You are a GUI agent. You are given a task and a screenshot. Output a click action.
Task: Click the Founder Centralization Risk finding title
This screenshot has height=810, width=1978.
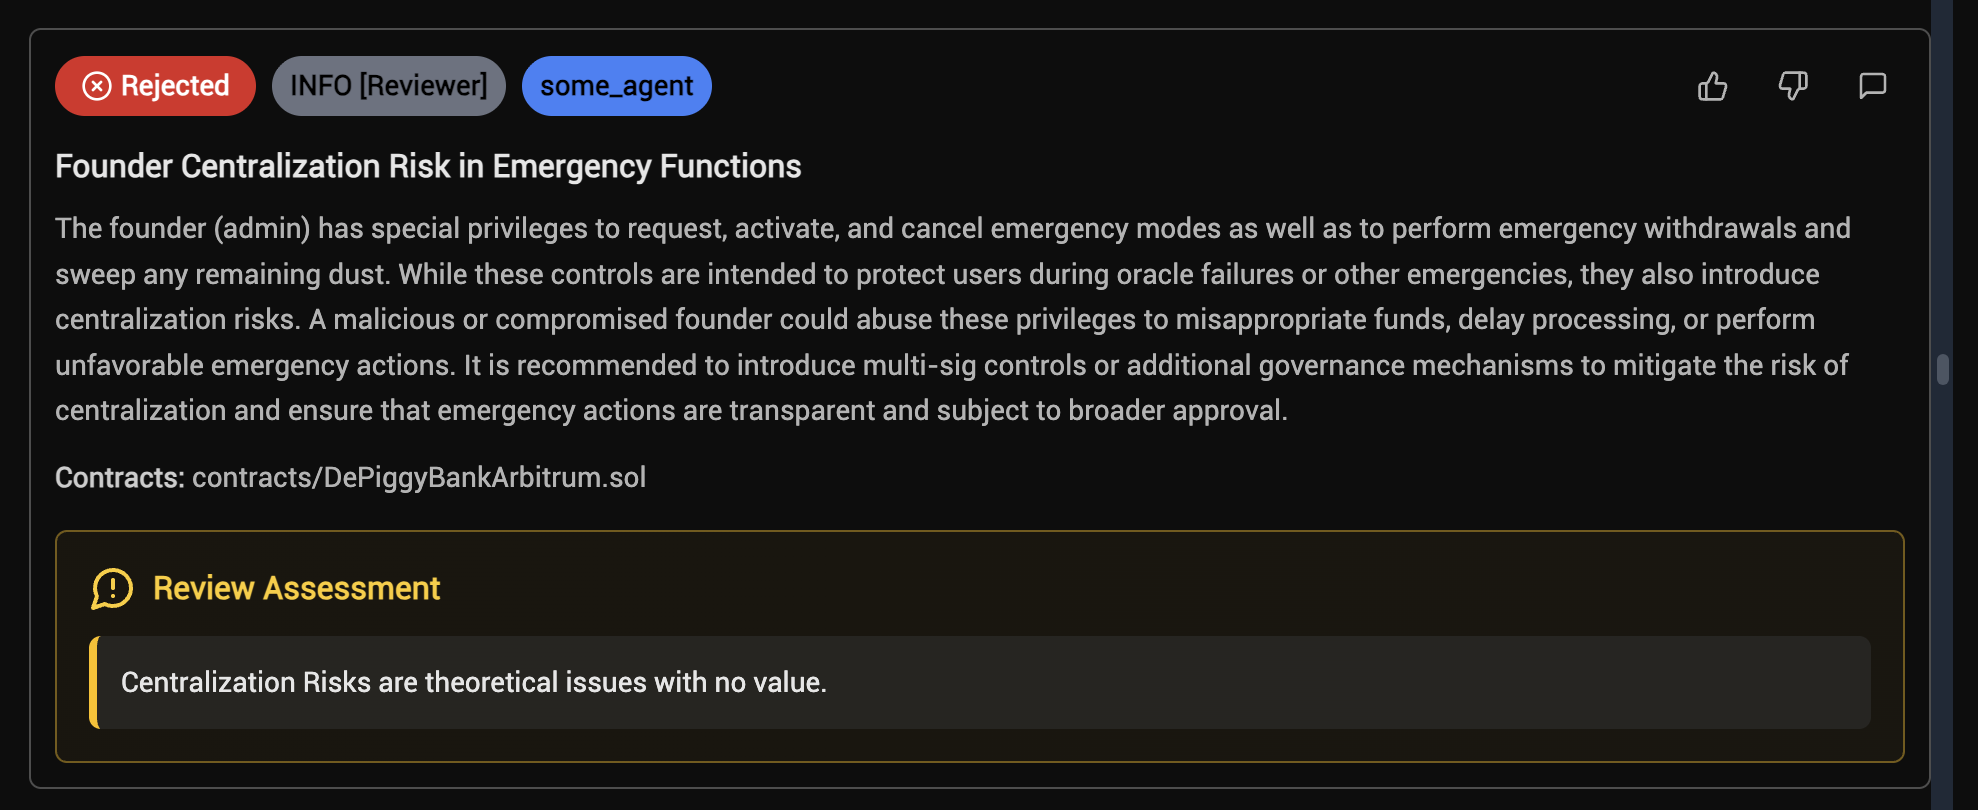[428, 166]
